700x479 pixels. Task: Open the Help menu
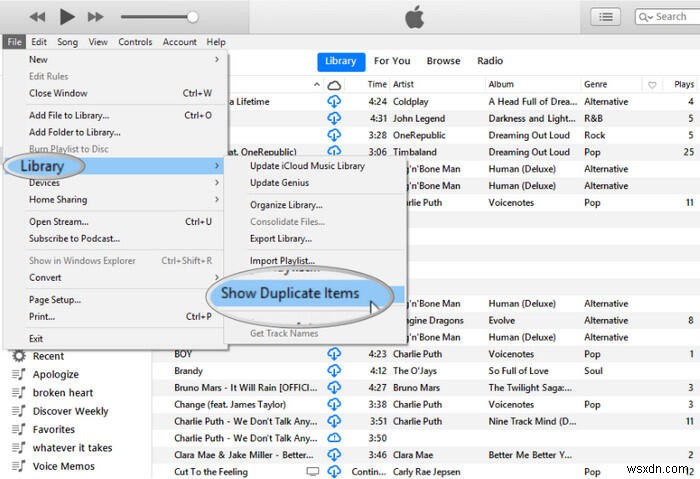(216, 42)
